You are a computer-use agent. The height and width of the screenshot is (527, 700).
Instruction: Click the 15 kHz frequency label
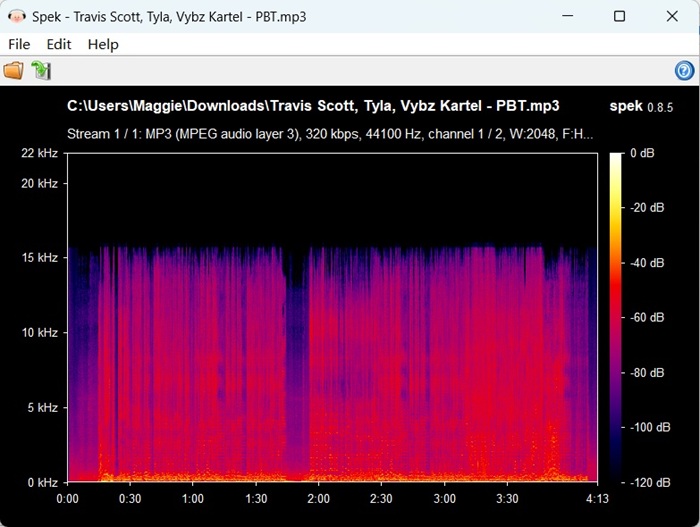(x=40, y=258)
